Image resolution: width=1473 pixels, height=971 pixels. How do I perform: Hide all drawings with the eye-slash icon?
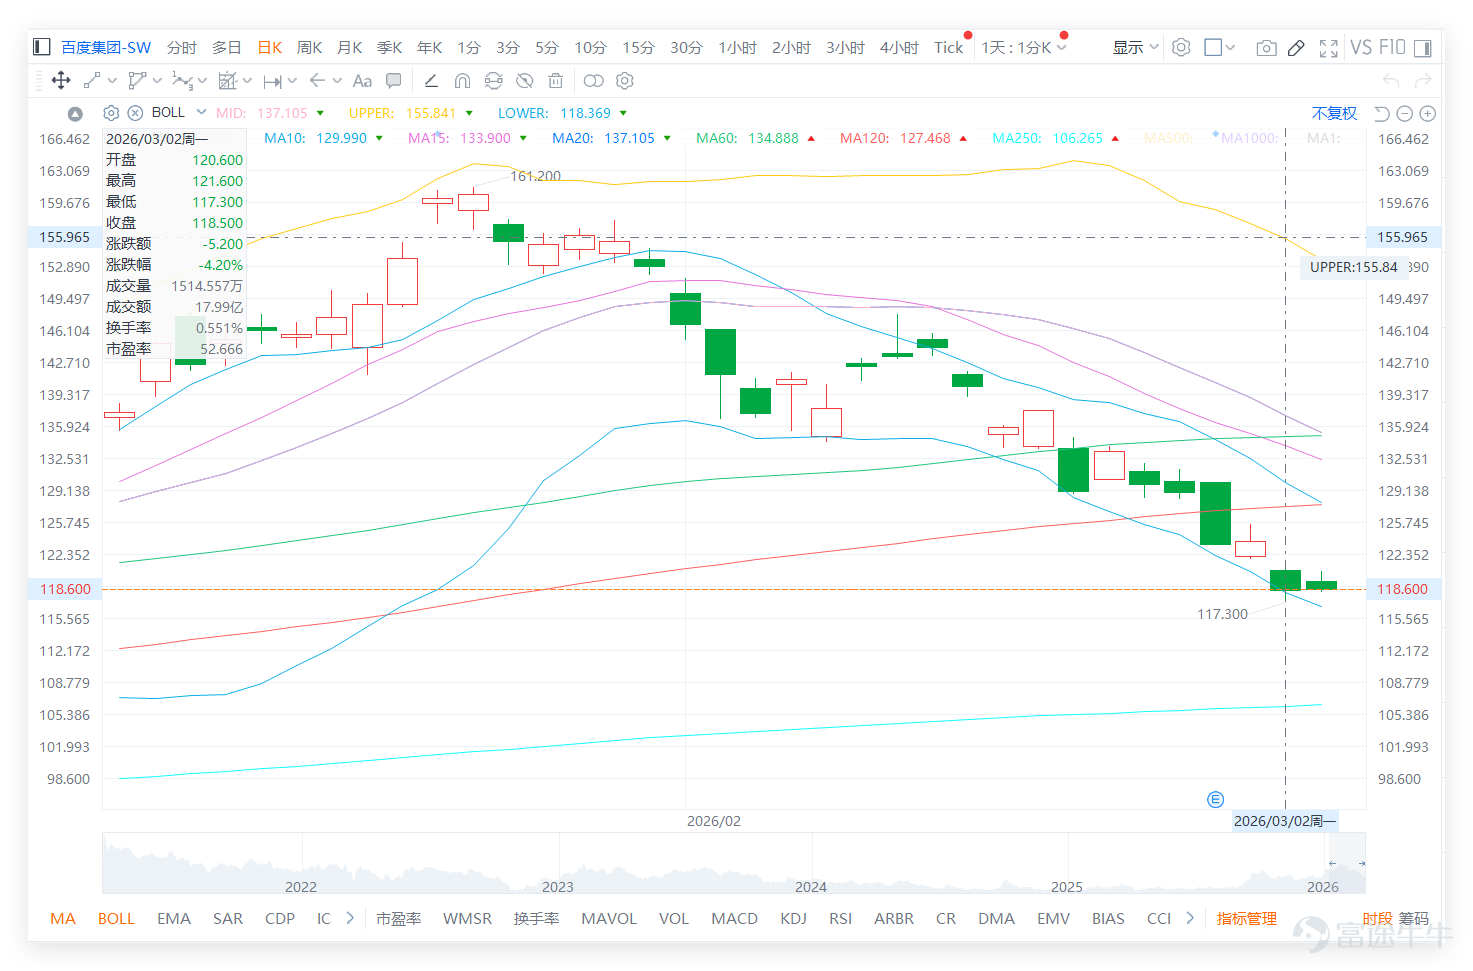tap(524, 81)
